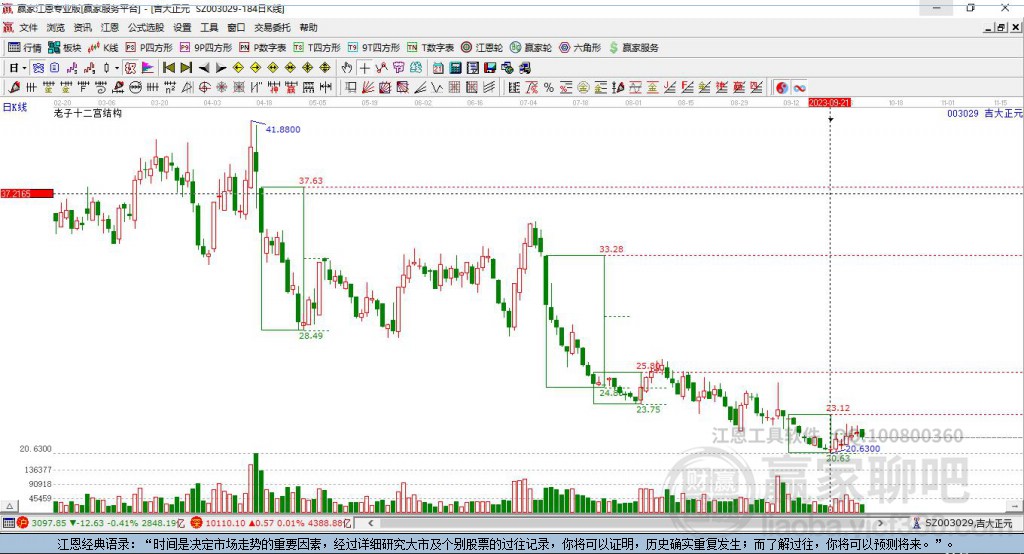This screenshot has width=1024, height=554.
Task: Click the 33.28 resistance price label
Action: point(611,249)
